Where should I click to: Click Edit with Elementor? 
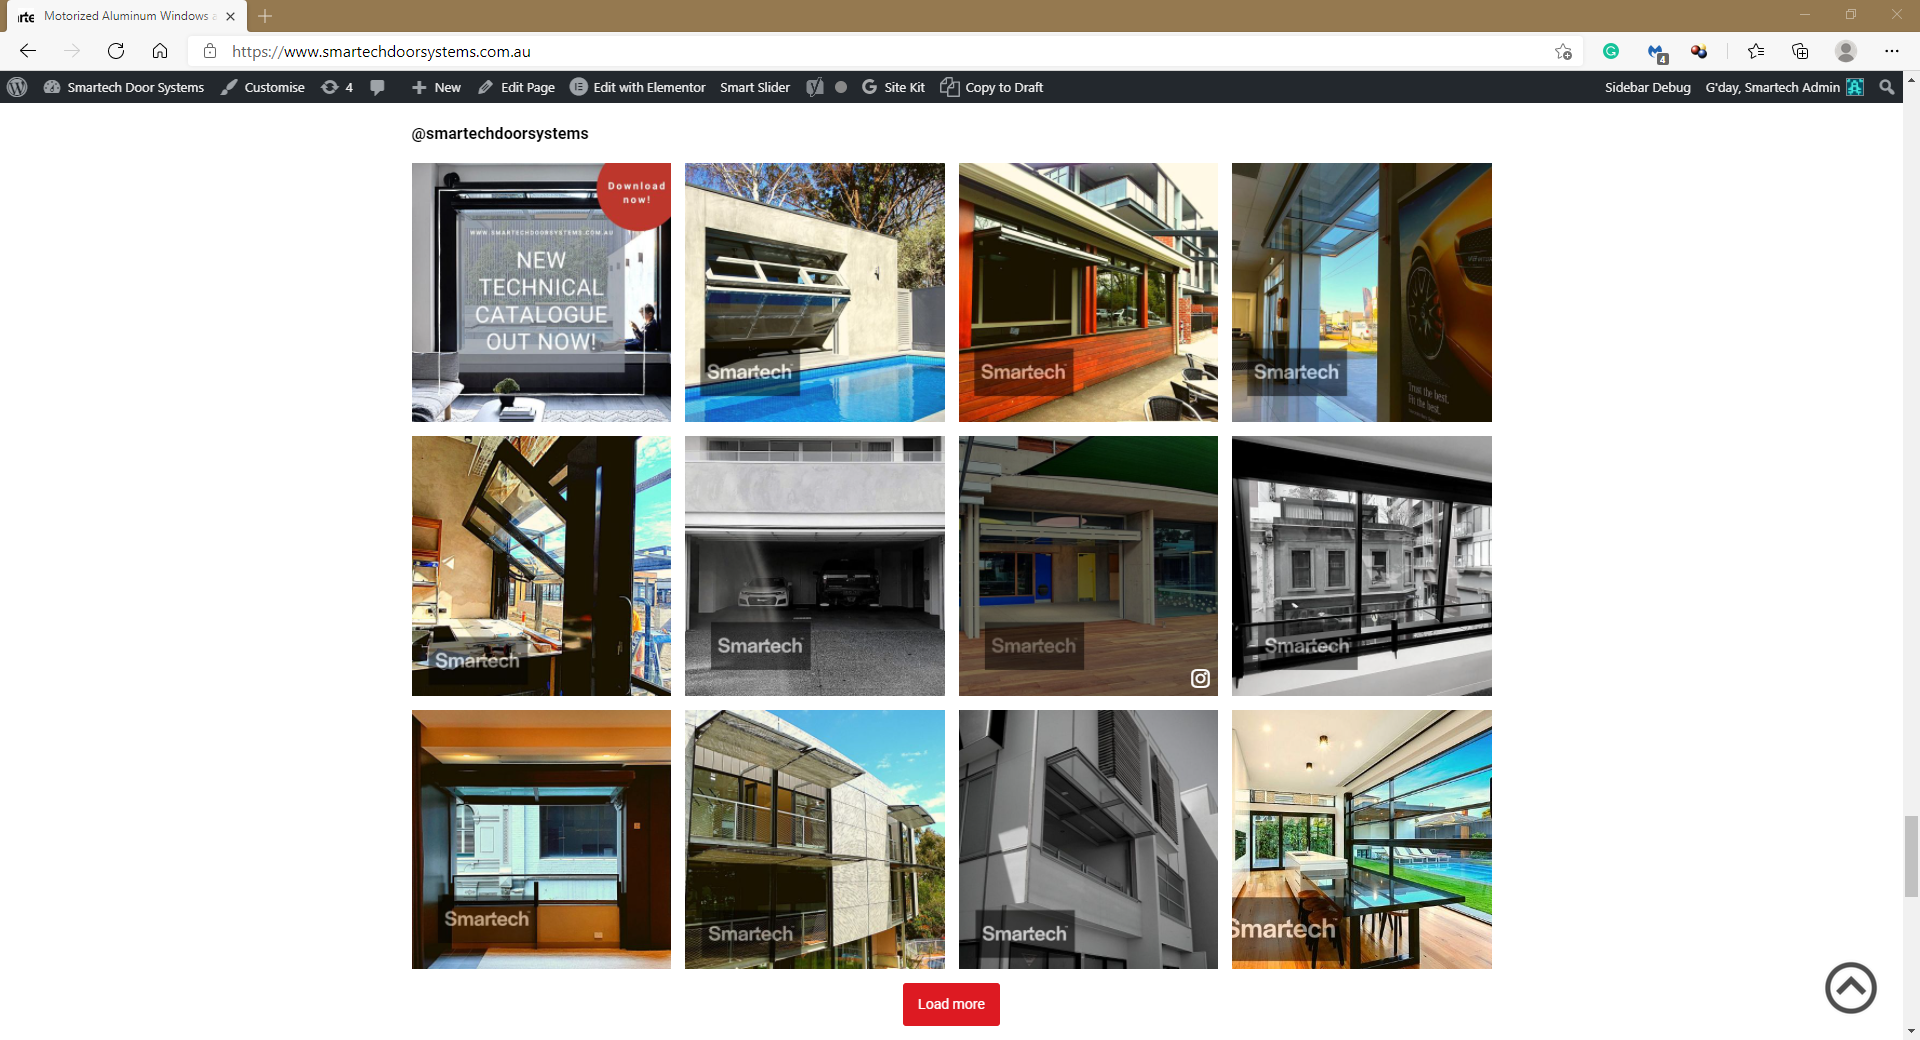[x=638, y=87]
